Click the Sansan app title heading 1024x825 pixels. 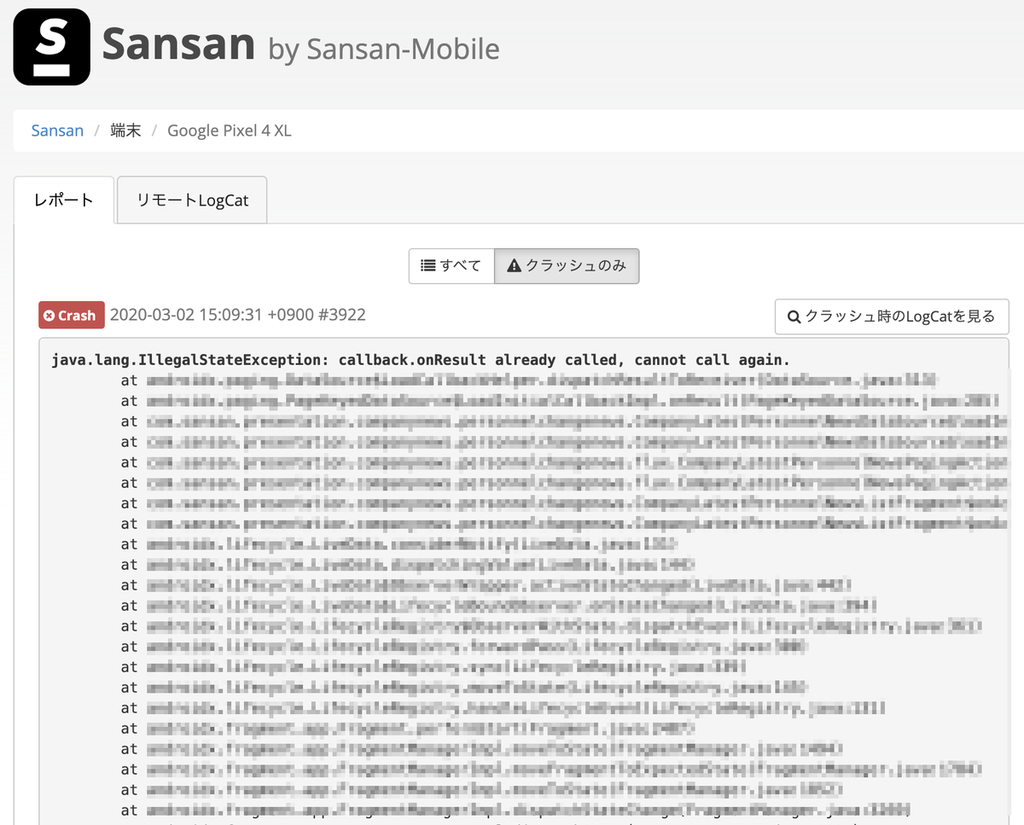178,44
